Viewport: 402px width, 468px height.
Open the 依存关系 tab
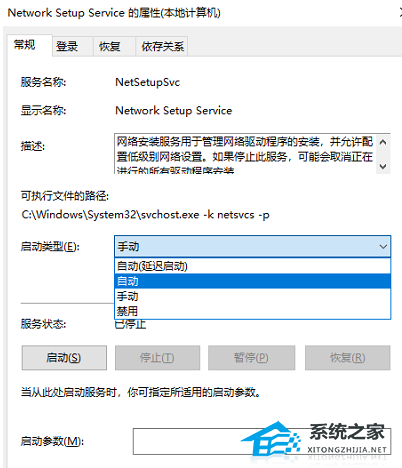click(x=162, y=46)
